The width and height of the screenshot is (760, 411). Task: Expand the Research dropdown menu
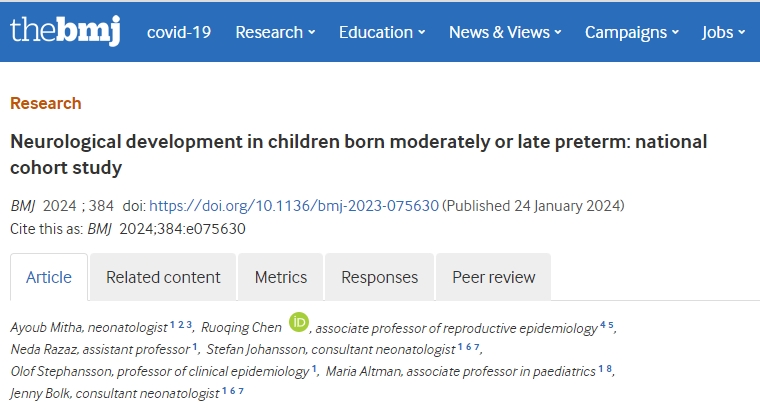tap(275, 32)
